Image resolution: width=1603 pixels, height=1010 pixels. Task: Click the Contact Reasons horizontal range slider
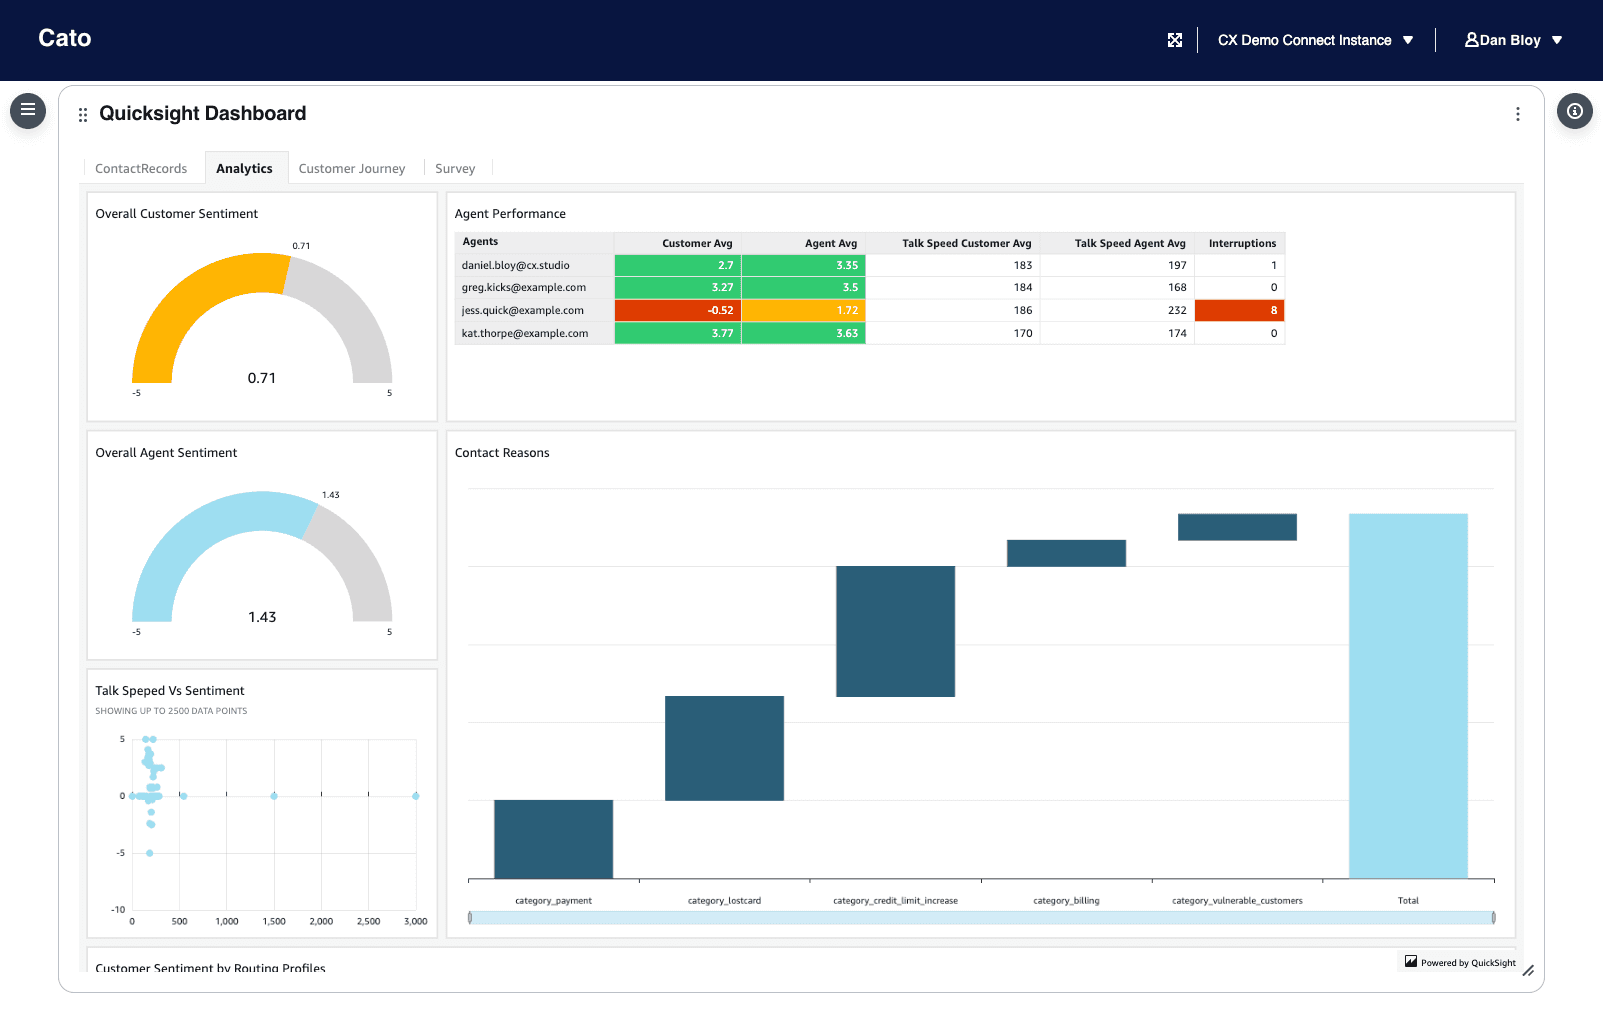point(981,918)
